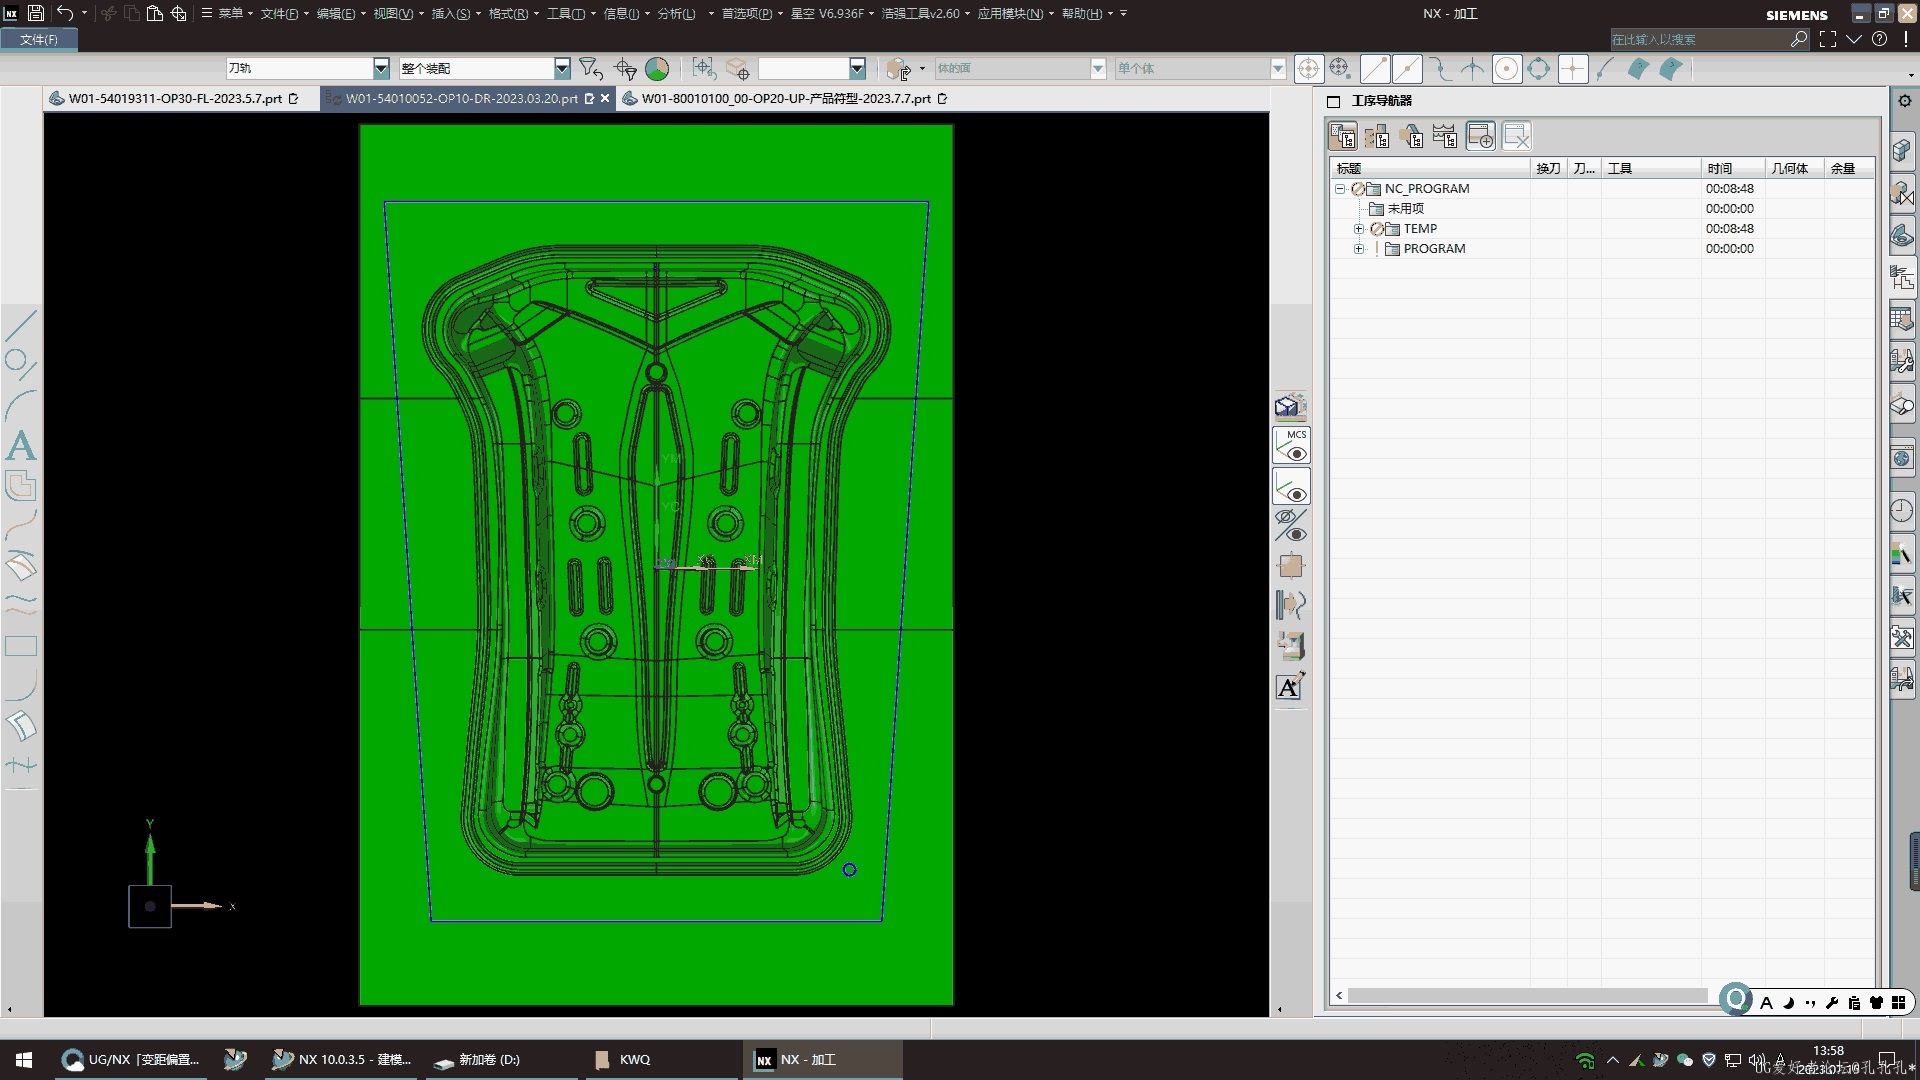The width and height of the screenshot is (1920, 1080).
Task: Toggle snap to point on curve
Action: (x=1605, y=68)
